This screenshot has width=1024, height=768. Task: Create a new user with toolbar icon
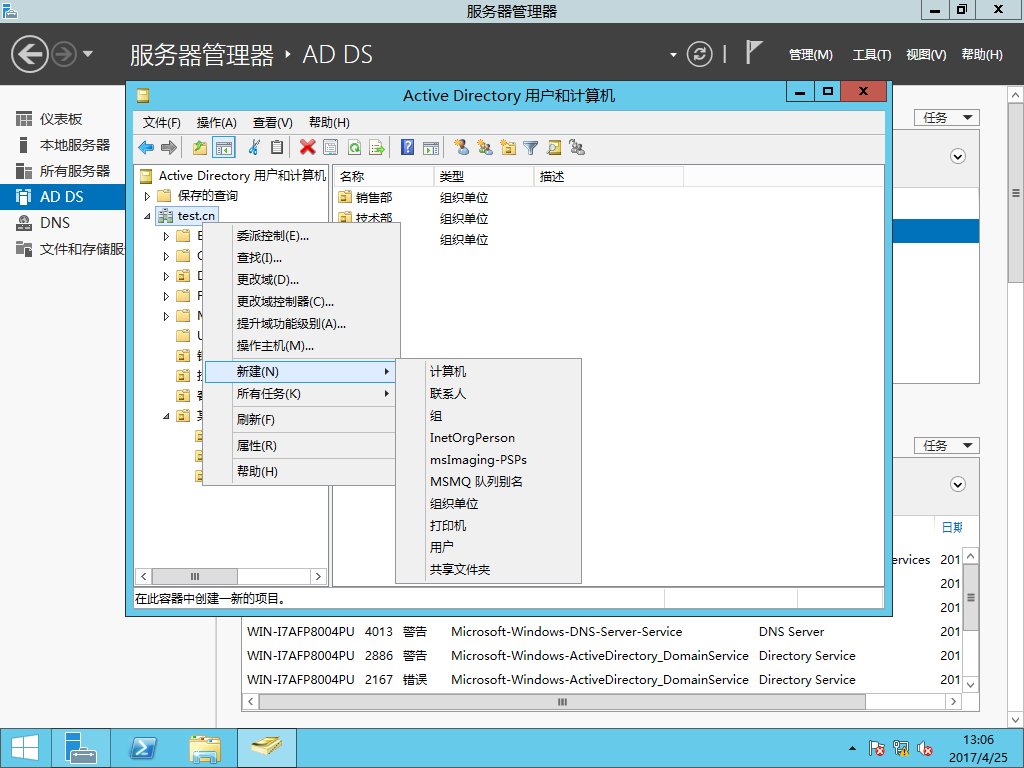tap(462, 148)
